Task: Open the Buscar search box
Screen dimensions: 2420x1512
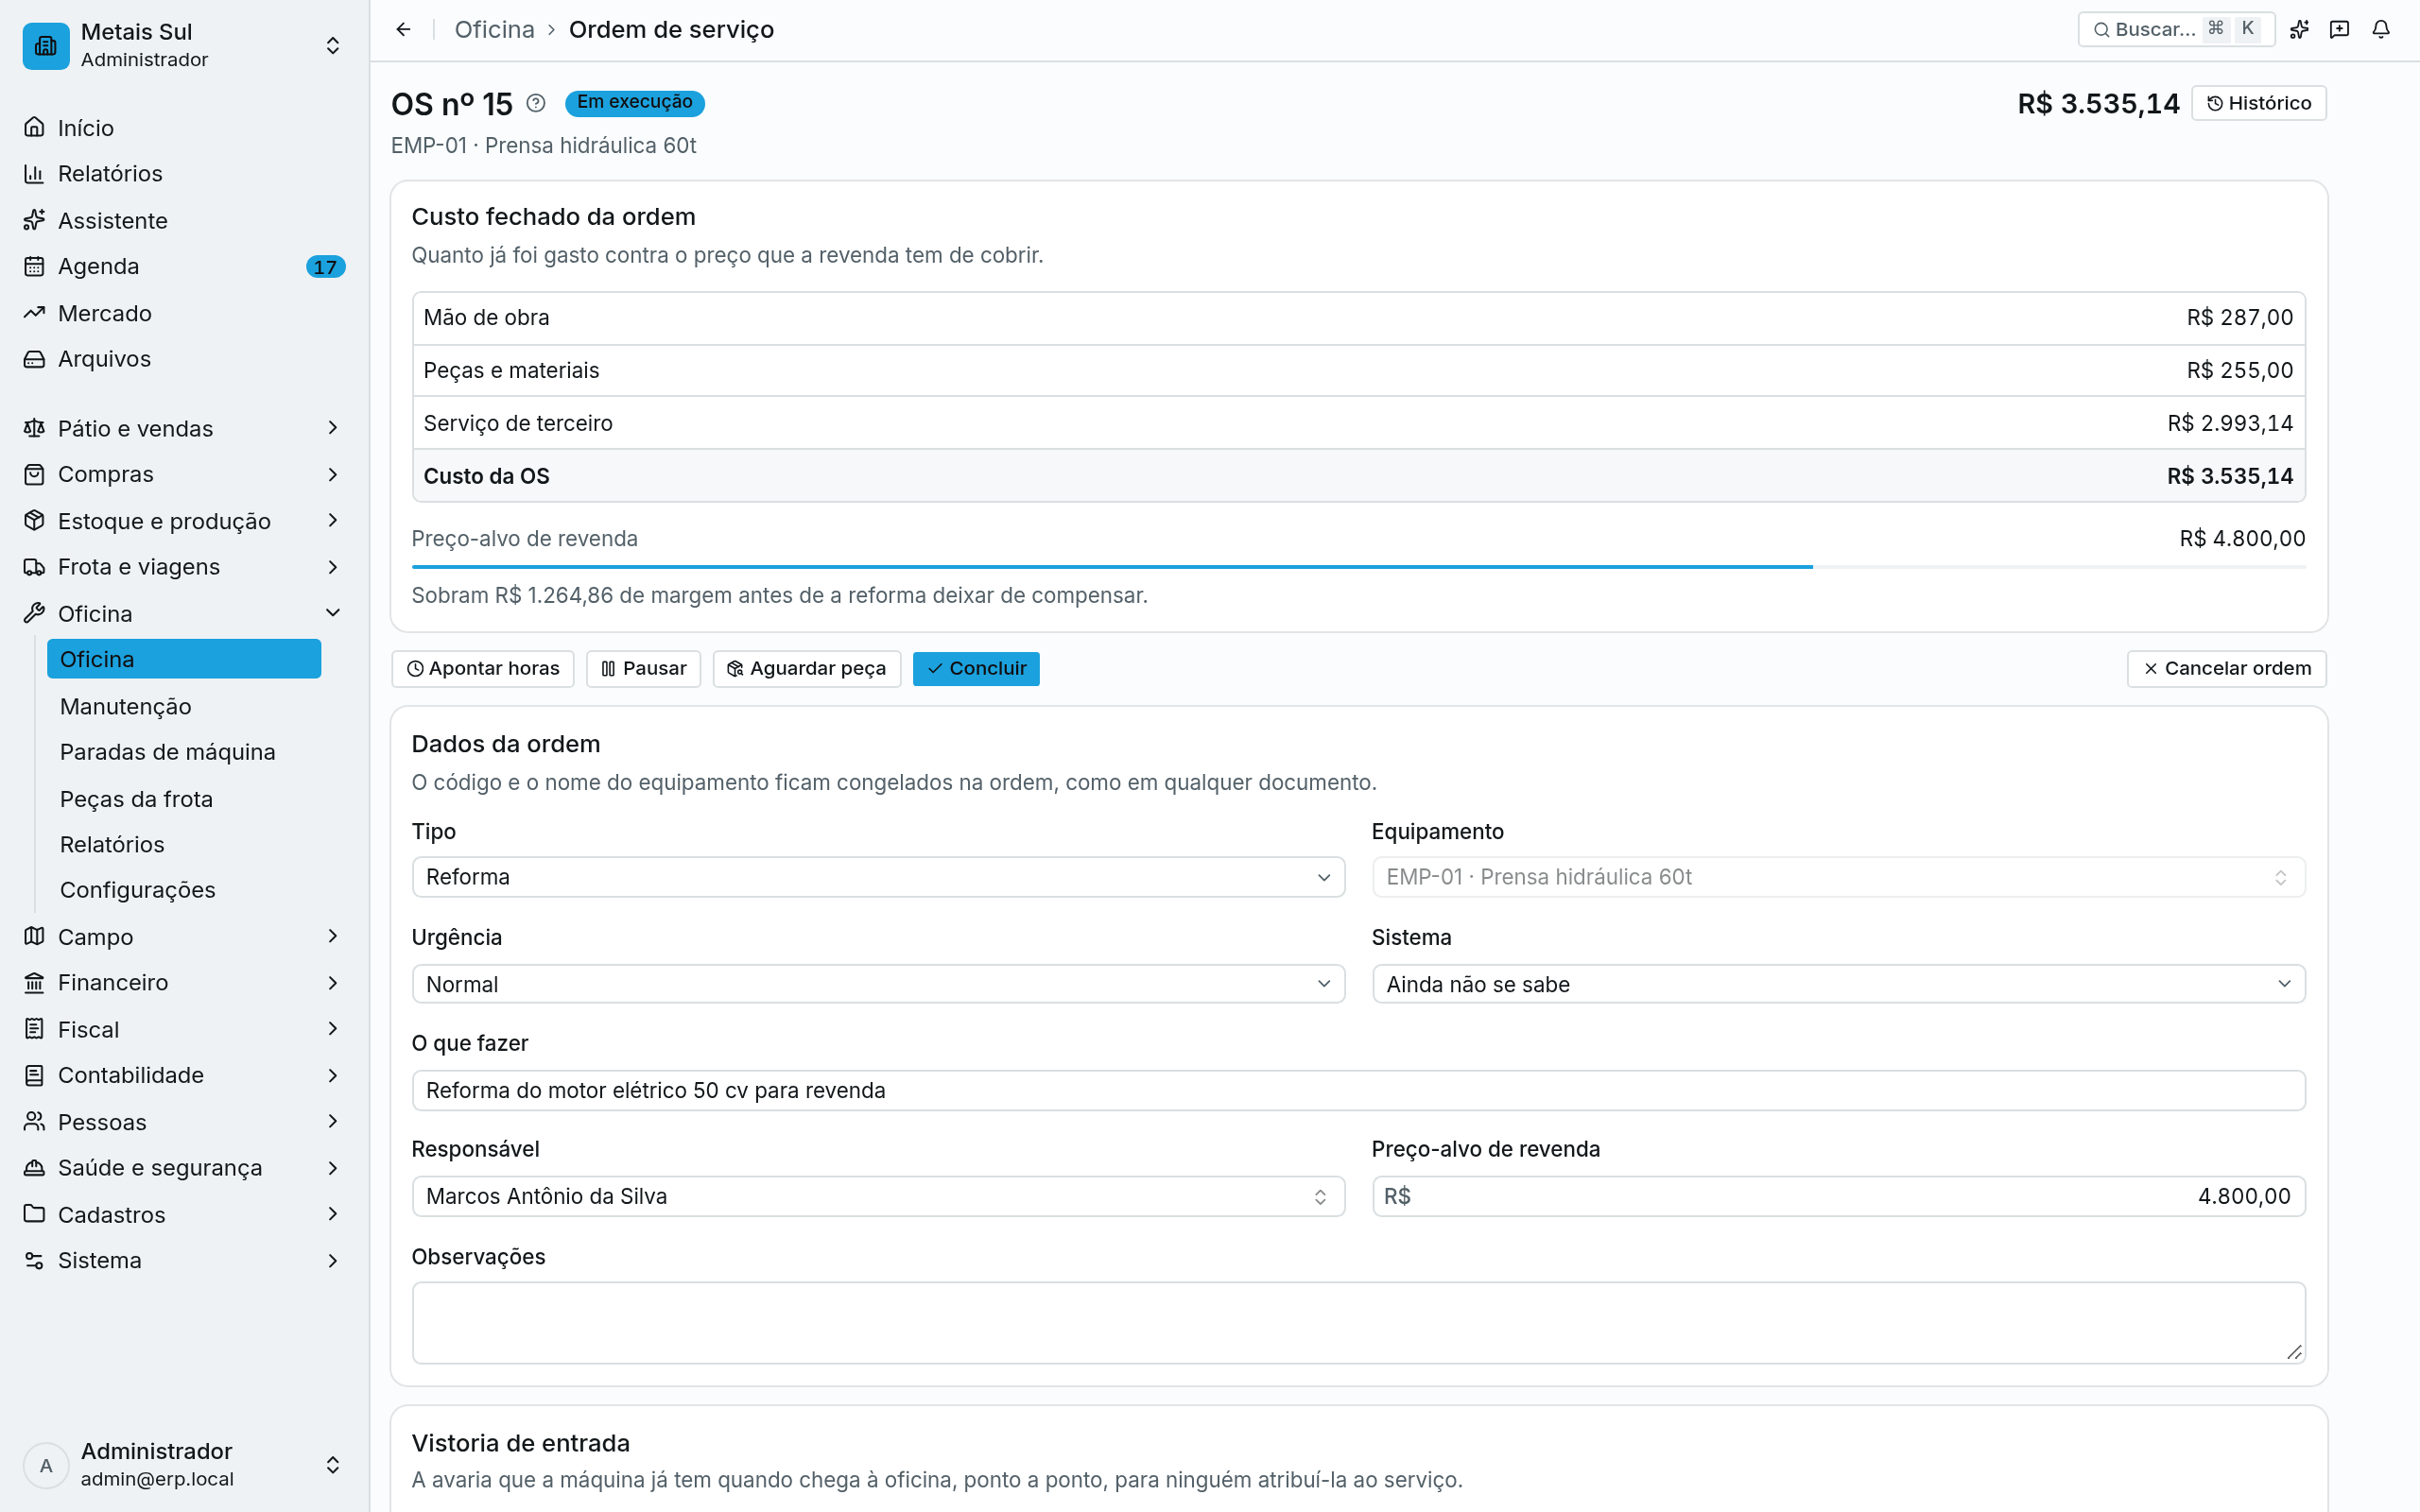Action: point(2176,29)
